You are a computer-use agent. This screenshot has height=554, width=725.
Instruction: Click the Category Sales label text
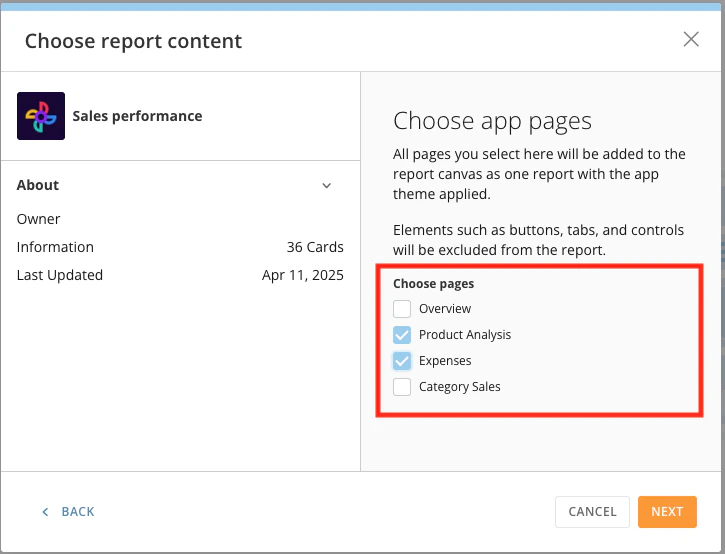(460, 387)
